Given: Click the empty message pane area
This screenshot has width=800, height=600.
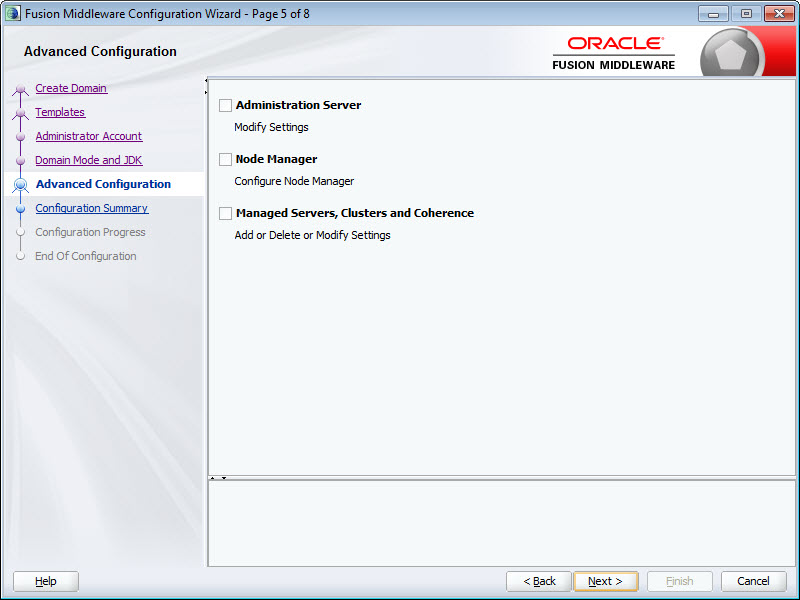Looking at the screenshot, I should click(x=502, y=523).
